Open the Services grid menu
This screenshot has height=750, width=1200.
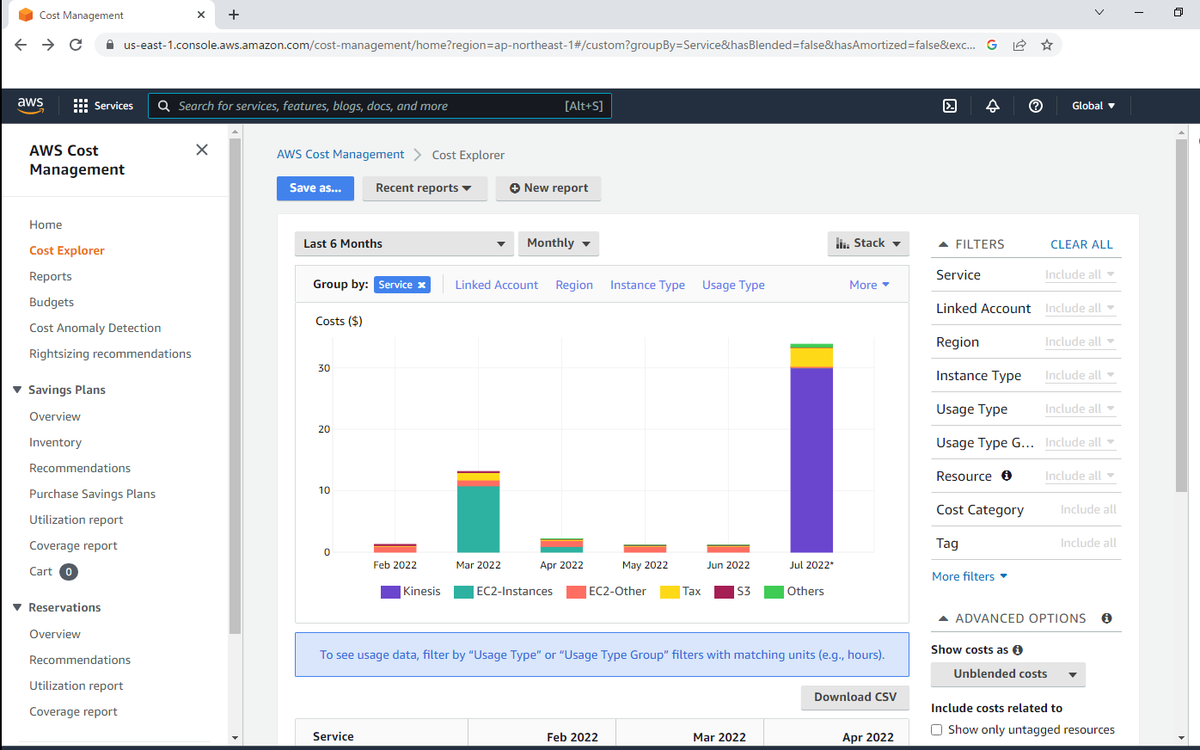point(103,106)
